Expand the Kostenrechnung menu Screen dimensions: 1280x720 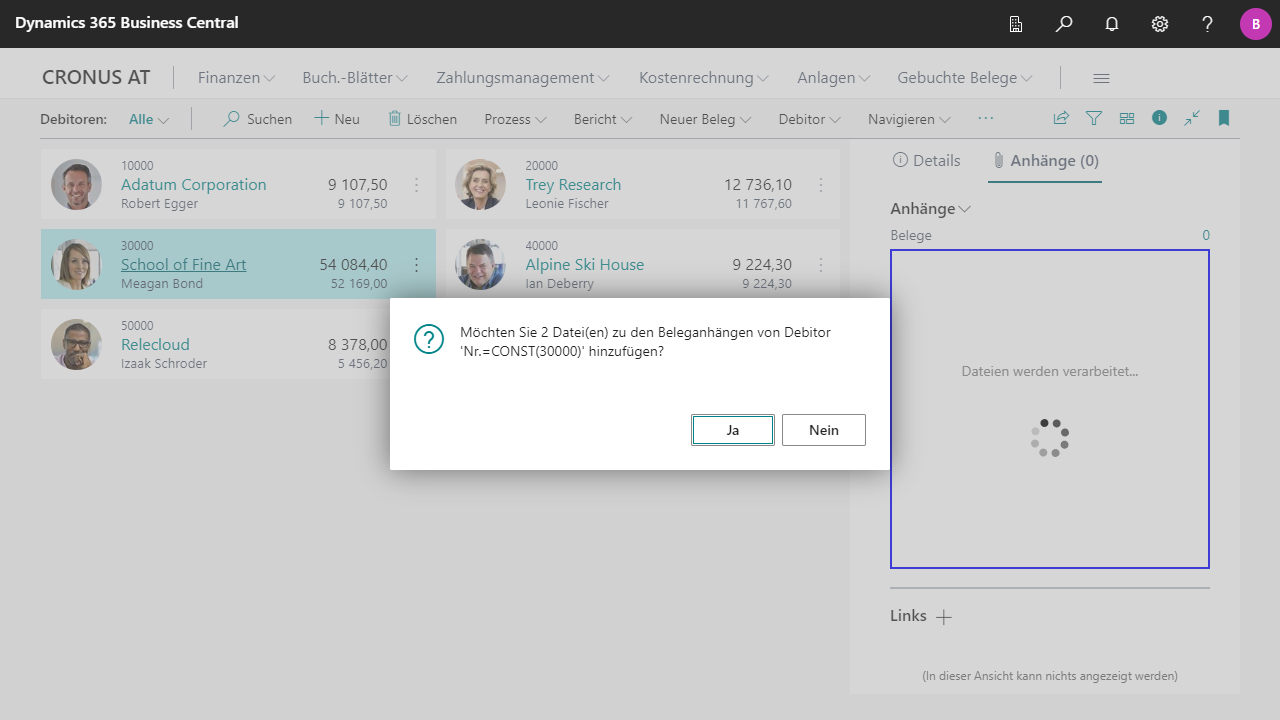pyautogui.click(x=704, y=78)
